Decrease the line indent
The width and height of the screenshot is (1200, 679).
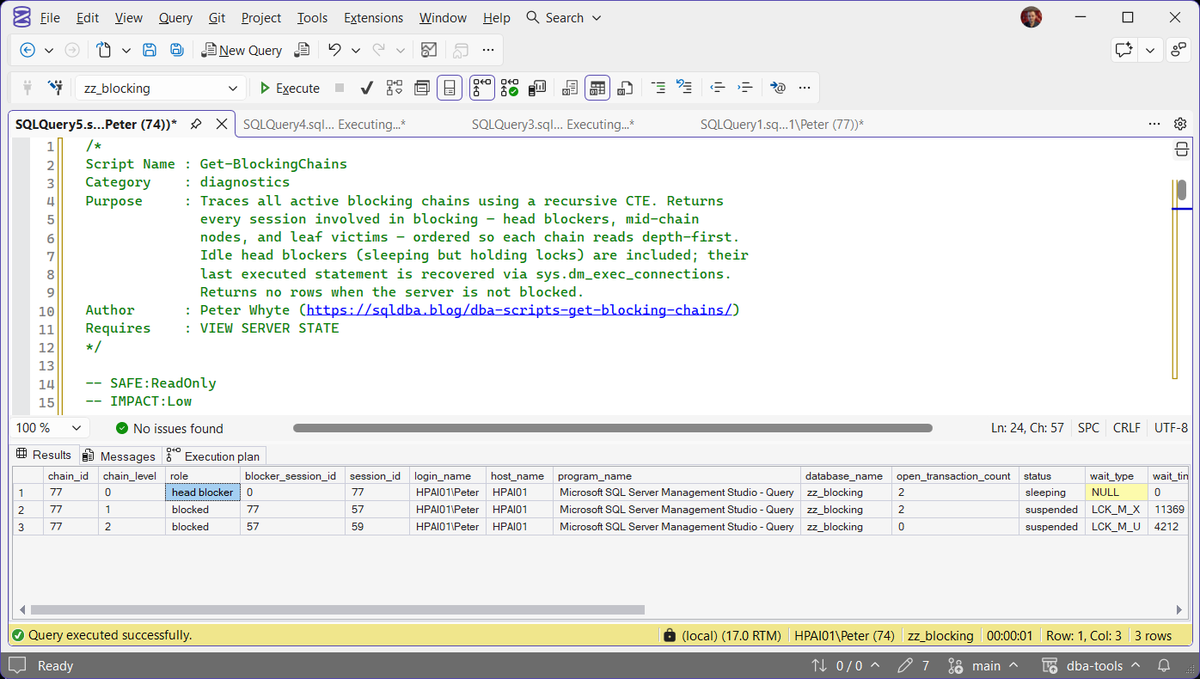click(x=717, y=88)
